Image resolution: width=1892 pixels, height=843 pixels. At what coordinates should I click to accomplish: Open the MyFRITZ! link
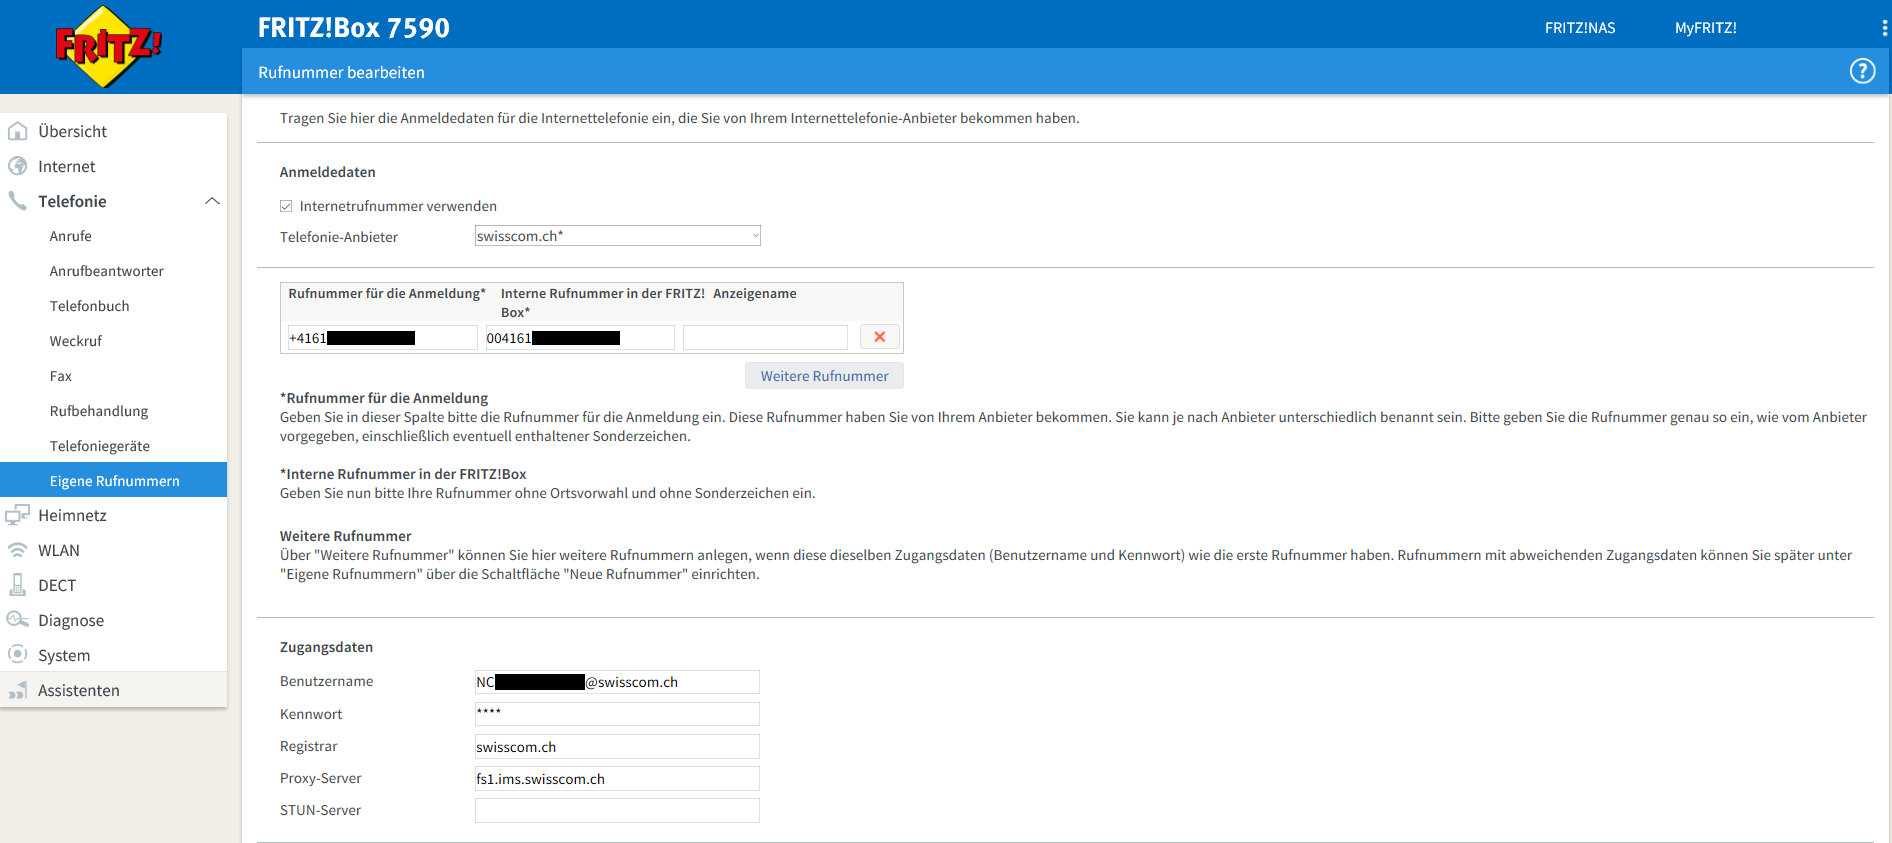1706,28
